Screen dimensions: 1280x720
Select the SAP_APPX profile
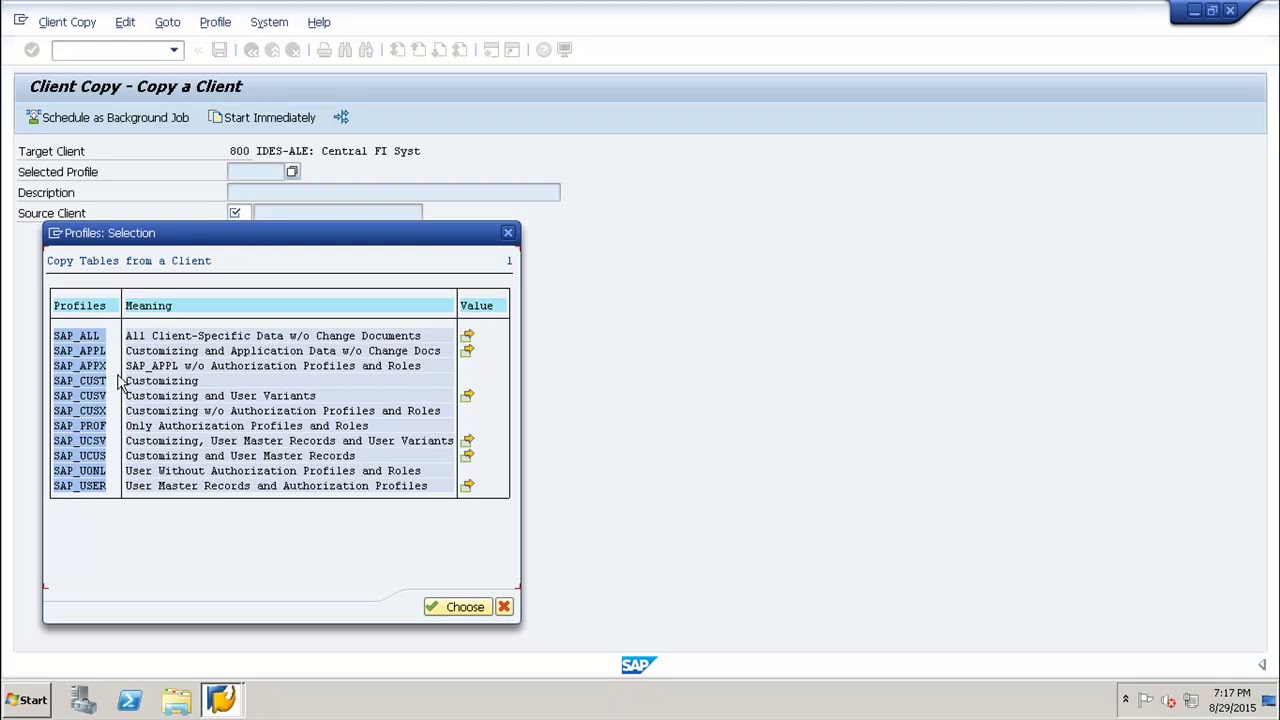(79, 366)
